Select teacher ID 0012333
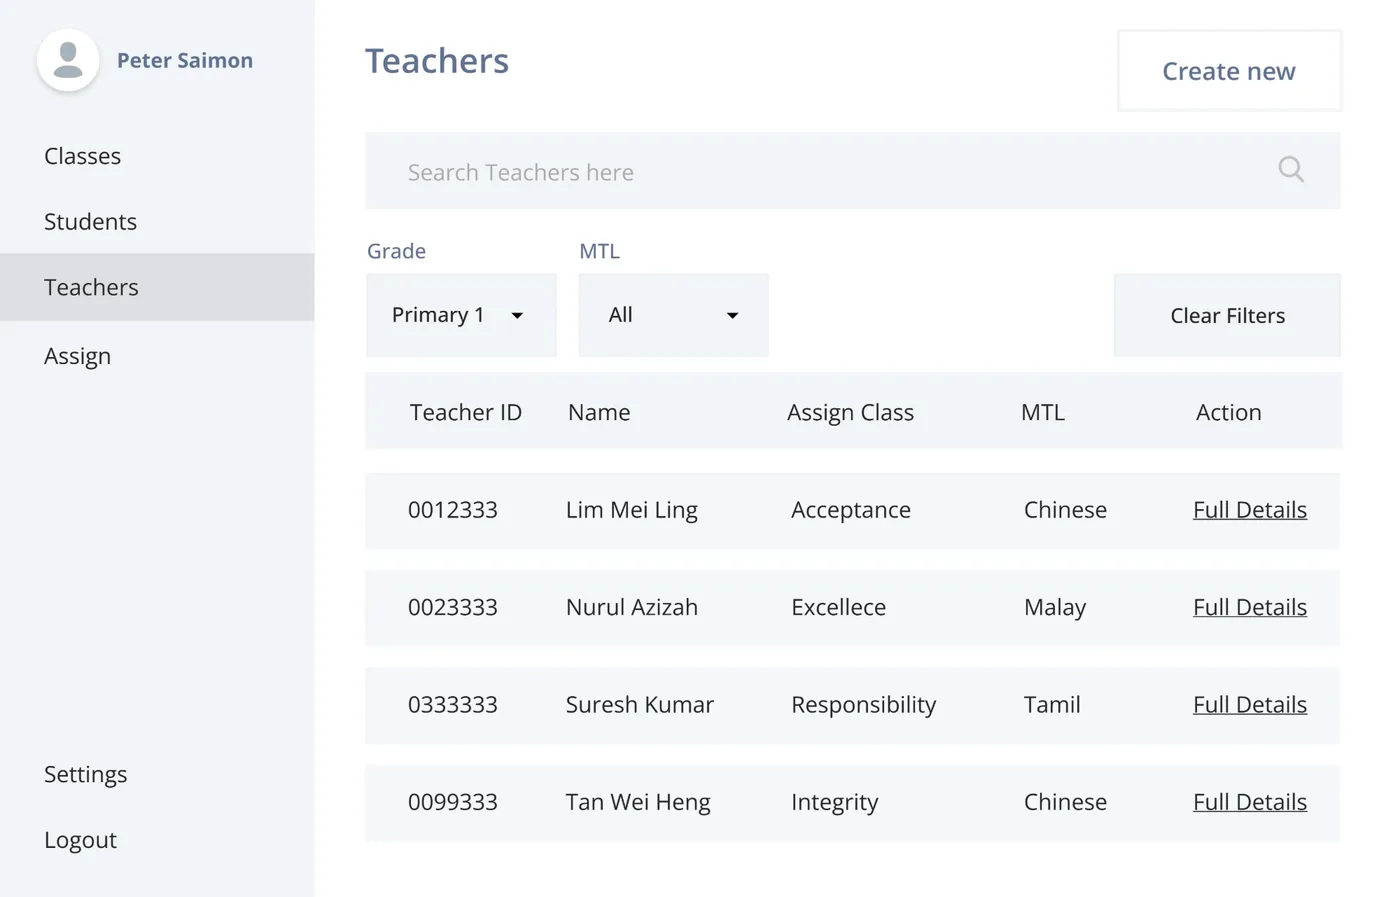This screenshot has height=897, width=1400. point(452,510)
